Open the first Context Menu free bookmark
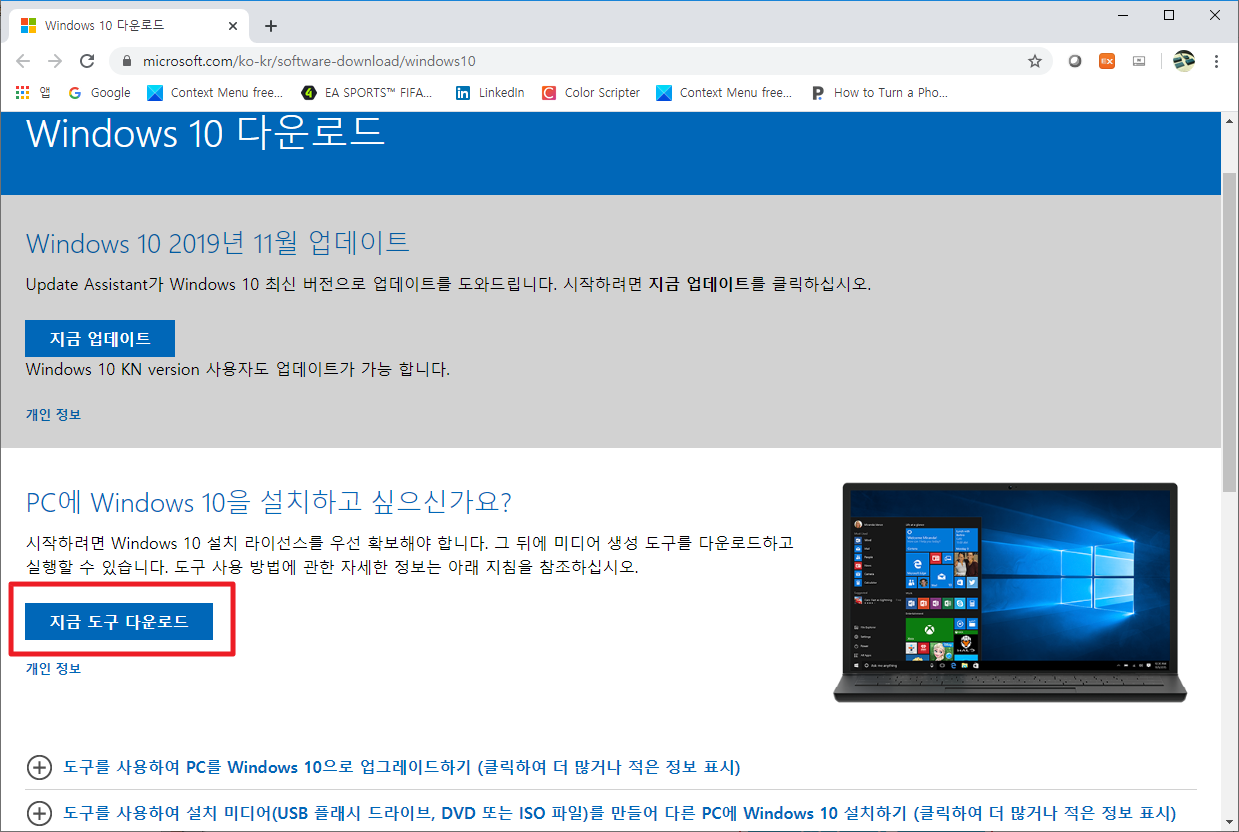The image size is (1239, 832). coord(215,92)
